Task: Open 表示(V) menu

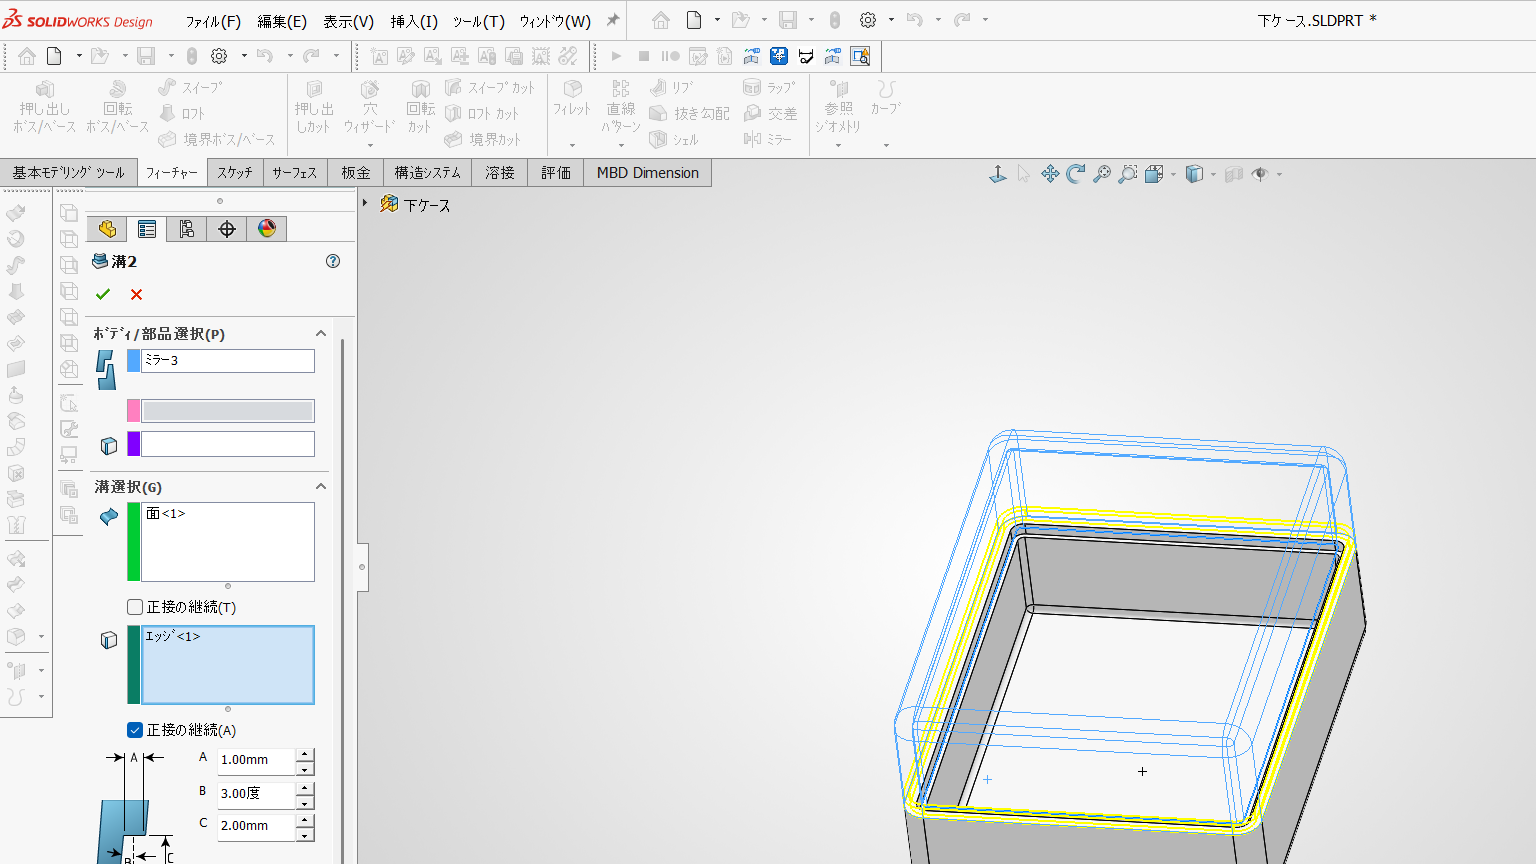Action: 348,21
